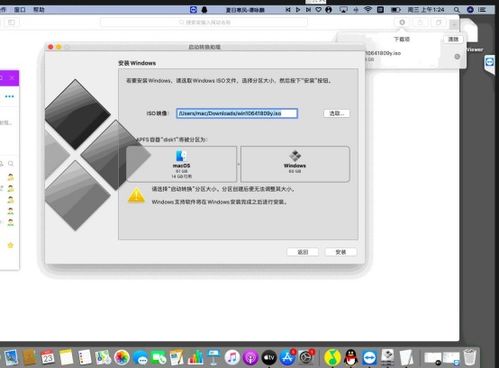The width and height of the screenshot is (499, 368).
Task: Click Safari share toolbar icon
Action: (420, 22)
